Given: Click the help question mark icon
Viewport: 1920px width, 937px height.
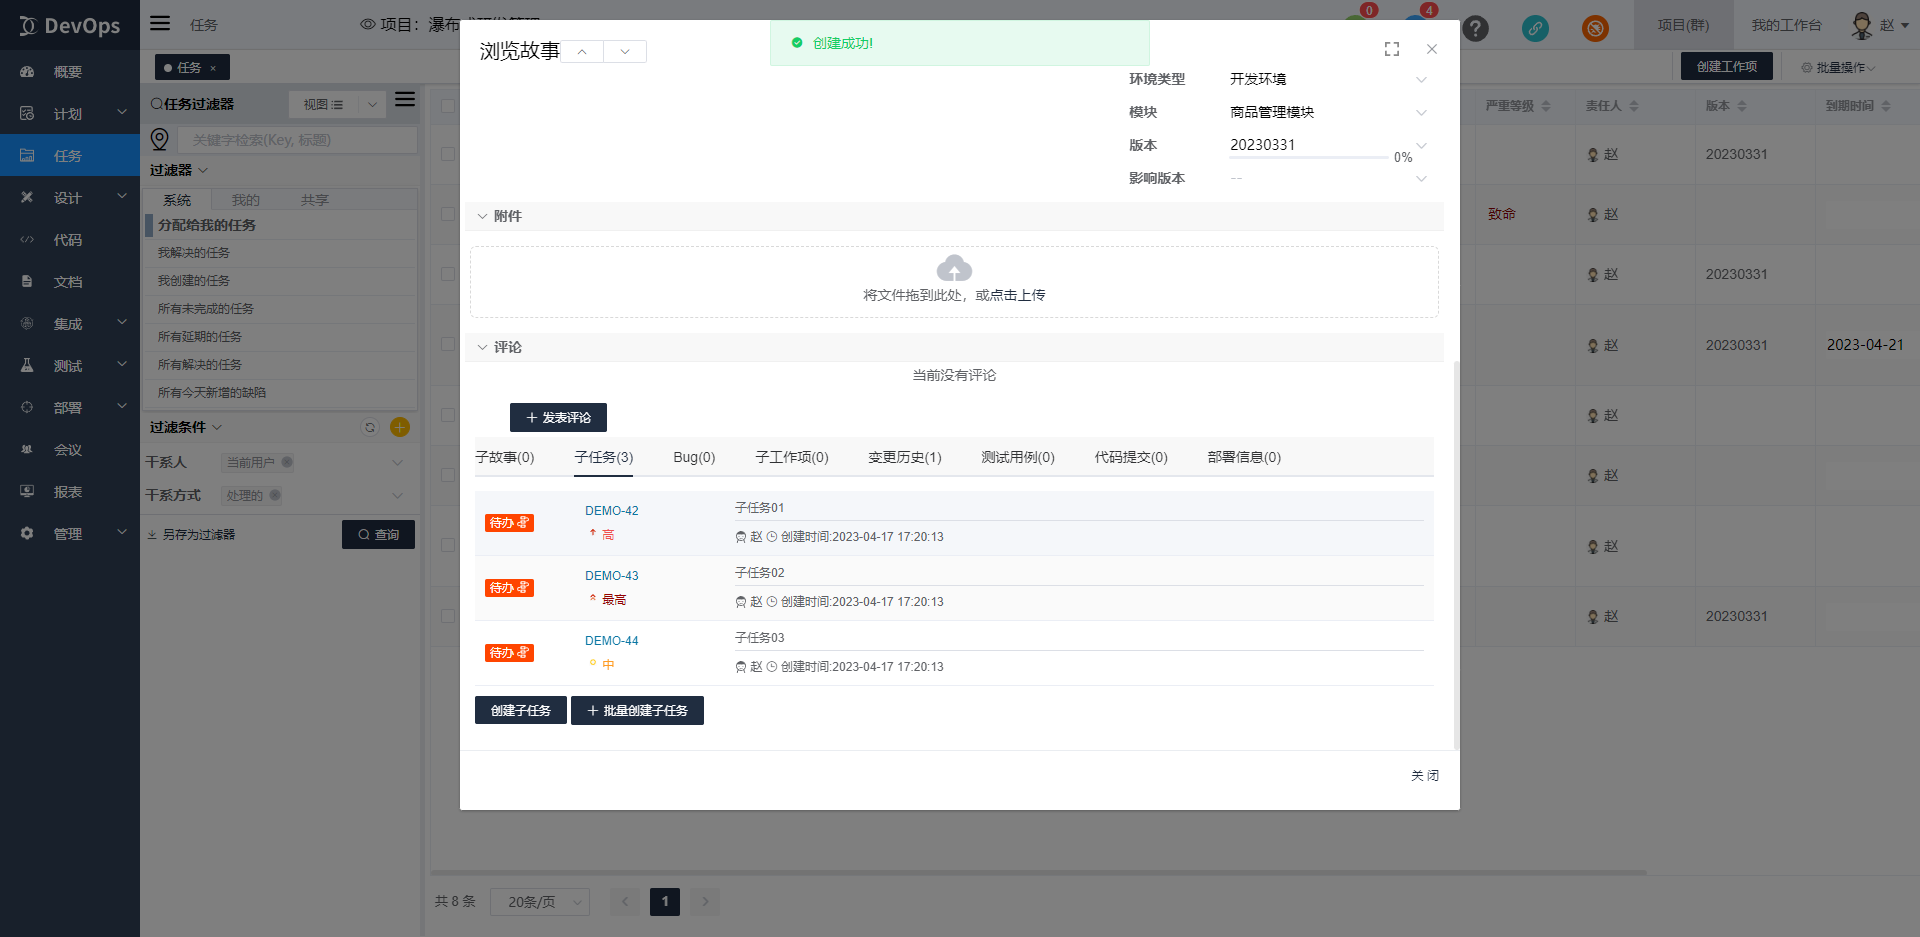Looking at the screenshot, I should [1475, 28].
